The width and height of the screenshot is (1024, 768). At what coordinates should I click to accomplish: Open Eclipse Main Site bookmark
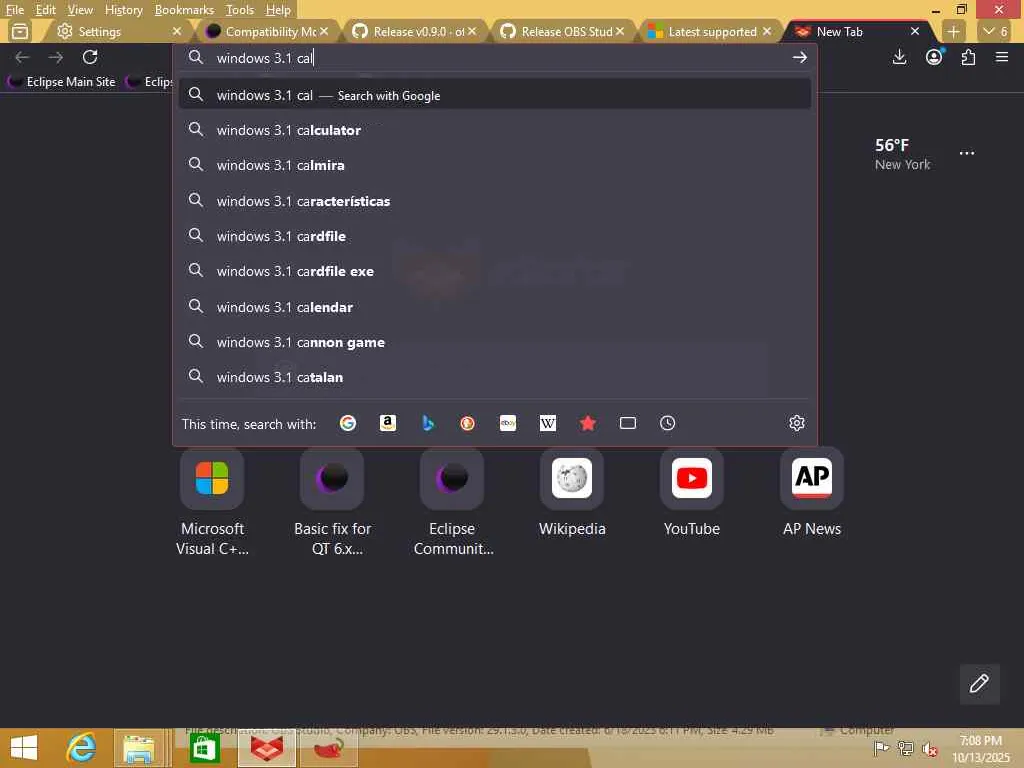pyautogui.click(x=61, y=82)
